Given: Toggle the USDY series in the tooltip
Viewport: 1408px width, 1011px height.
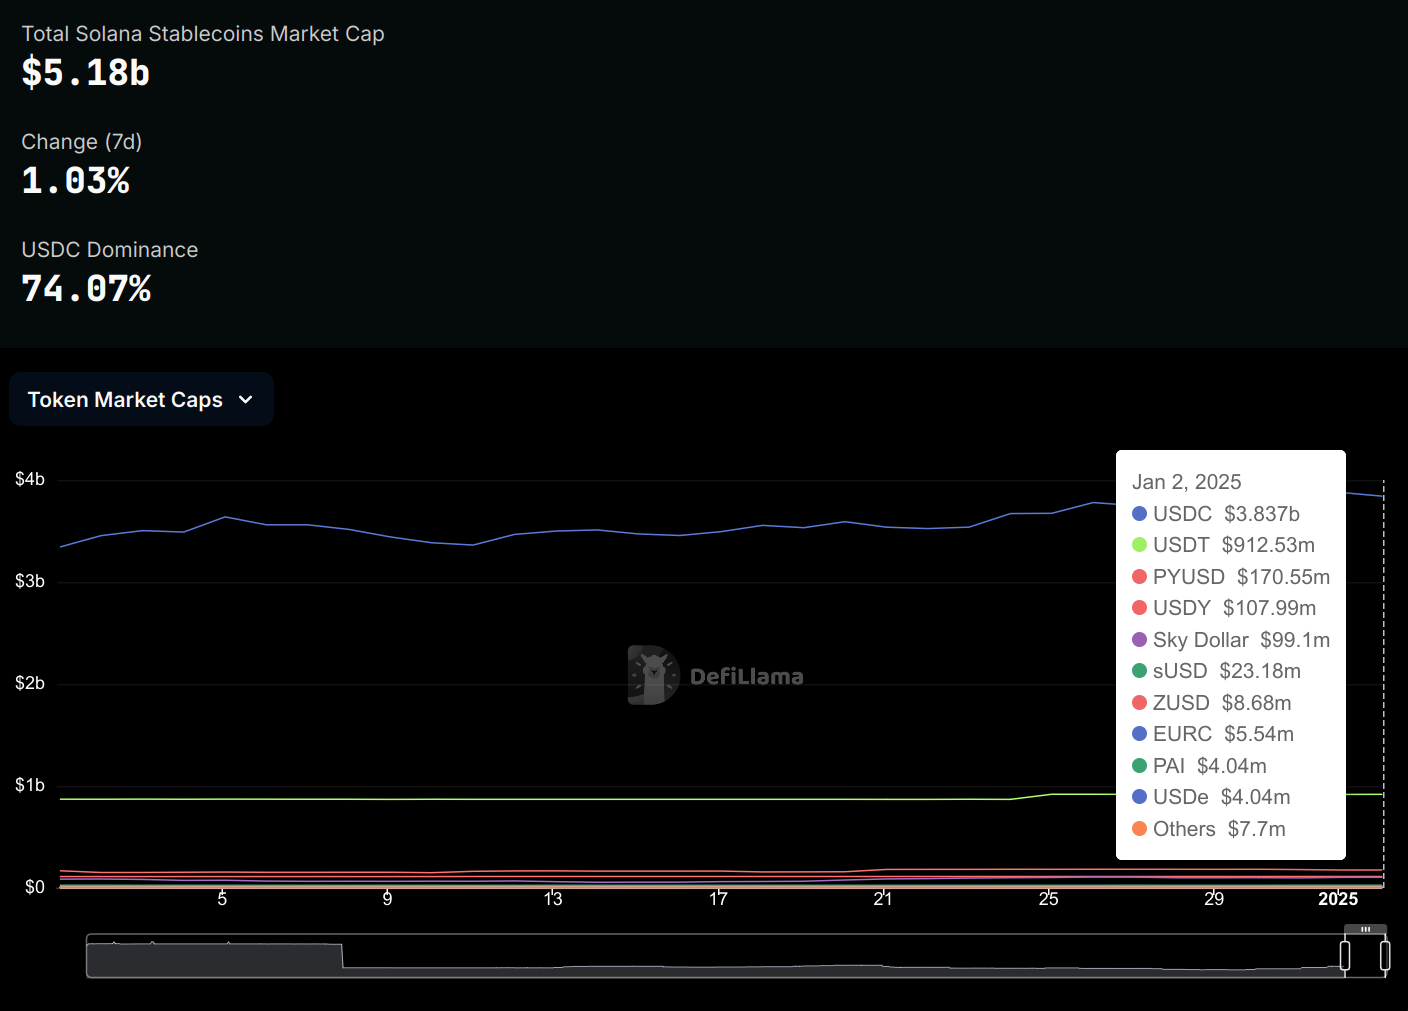Looking at the screenshot, I should coord(1139,608).
